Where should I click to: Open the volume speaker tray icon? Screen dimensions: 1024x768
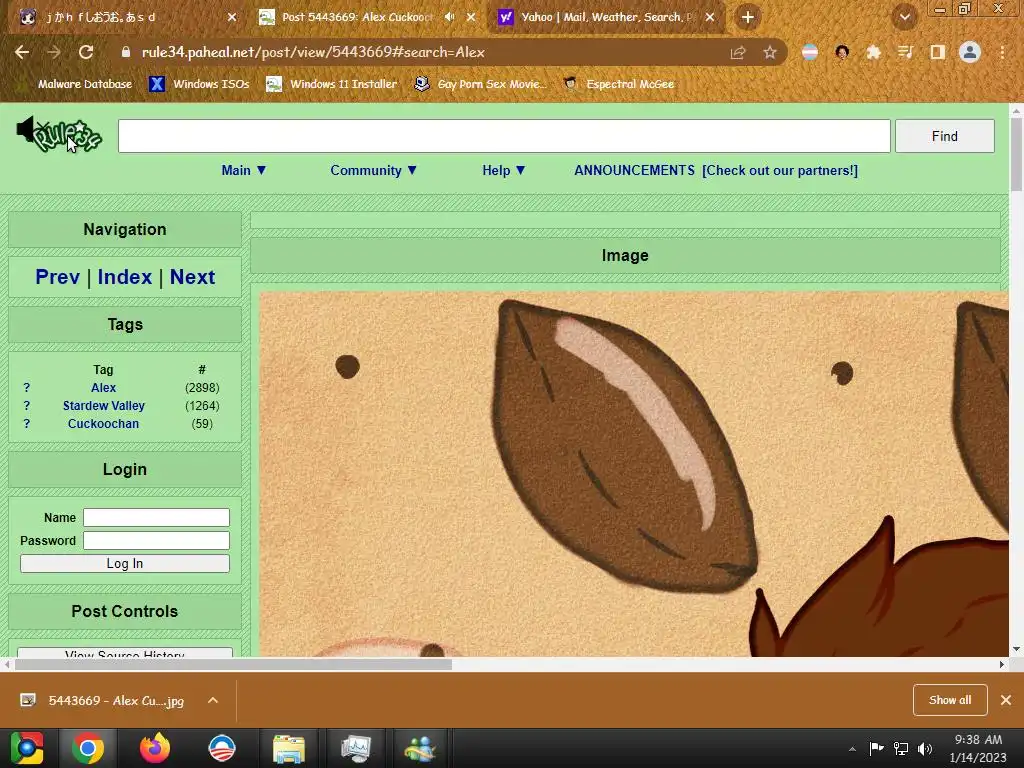925,748
